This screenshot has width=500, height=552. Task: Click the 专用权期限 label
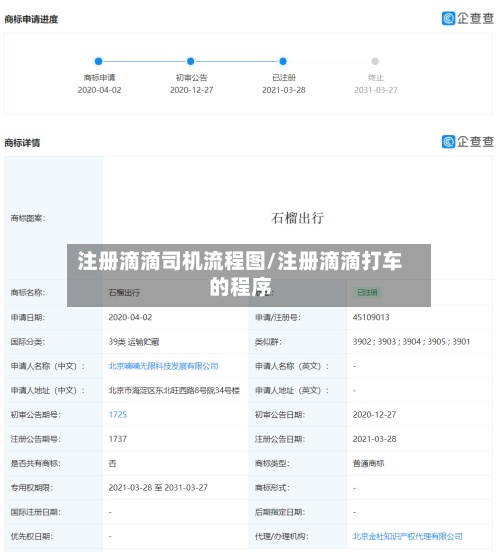(x=32, y=488)
